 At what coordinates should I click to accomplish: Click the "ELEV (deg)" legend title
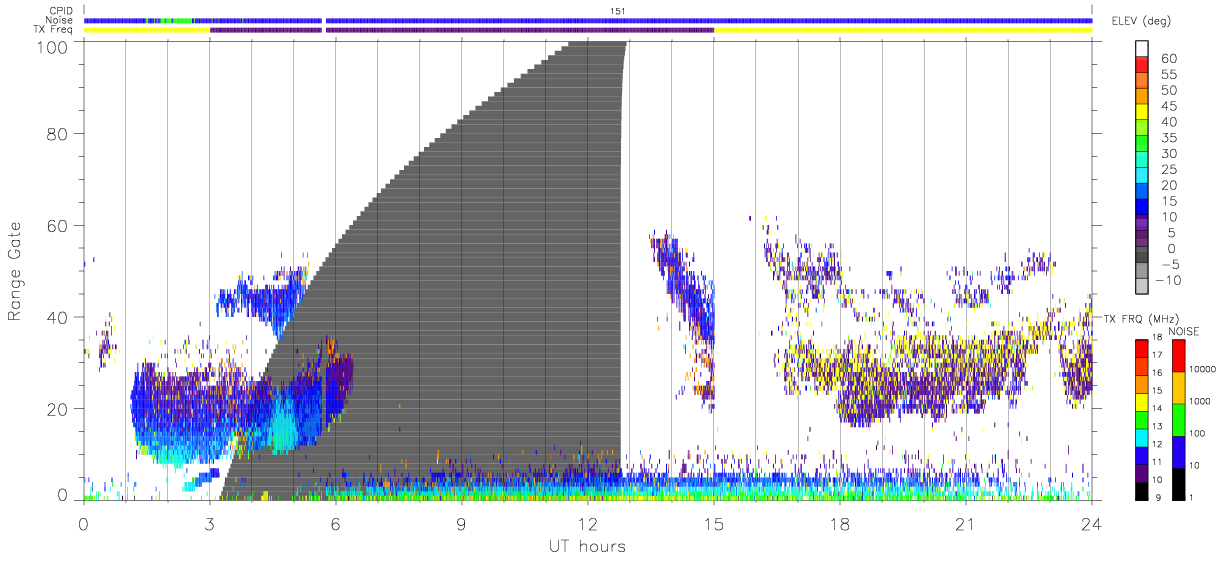click(1141, 21)
